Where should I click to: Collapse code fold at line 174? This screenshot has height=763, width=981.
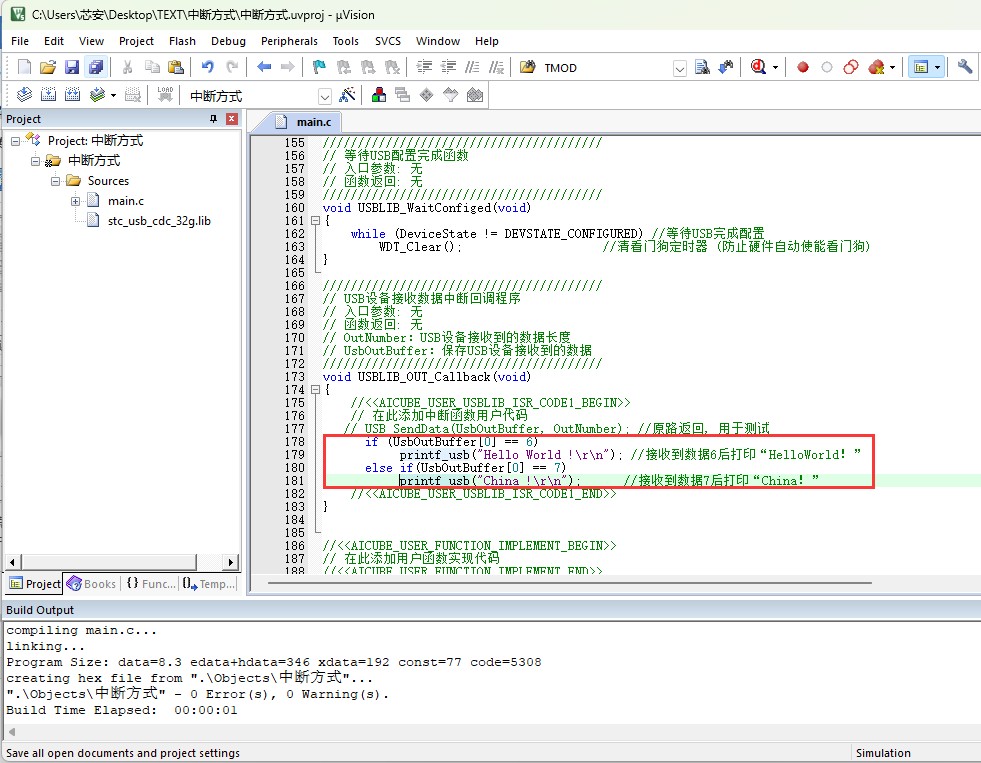315,389
